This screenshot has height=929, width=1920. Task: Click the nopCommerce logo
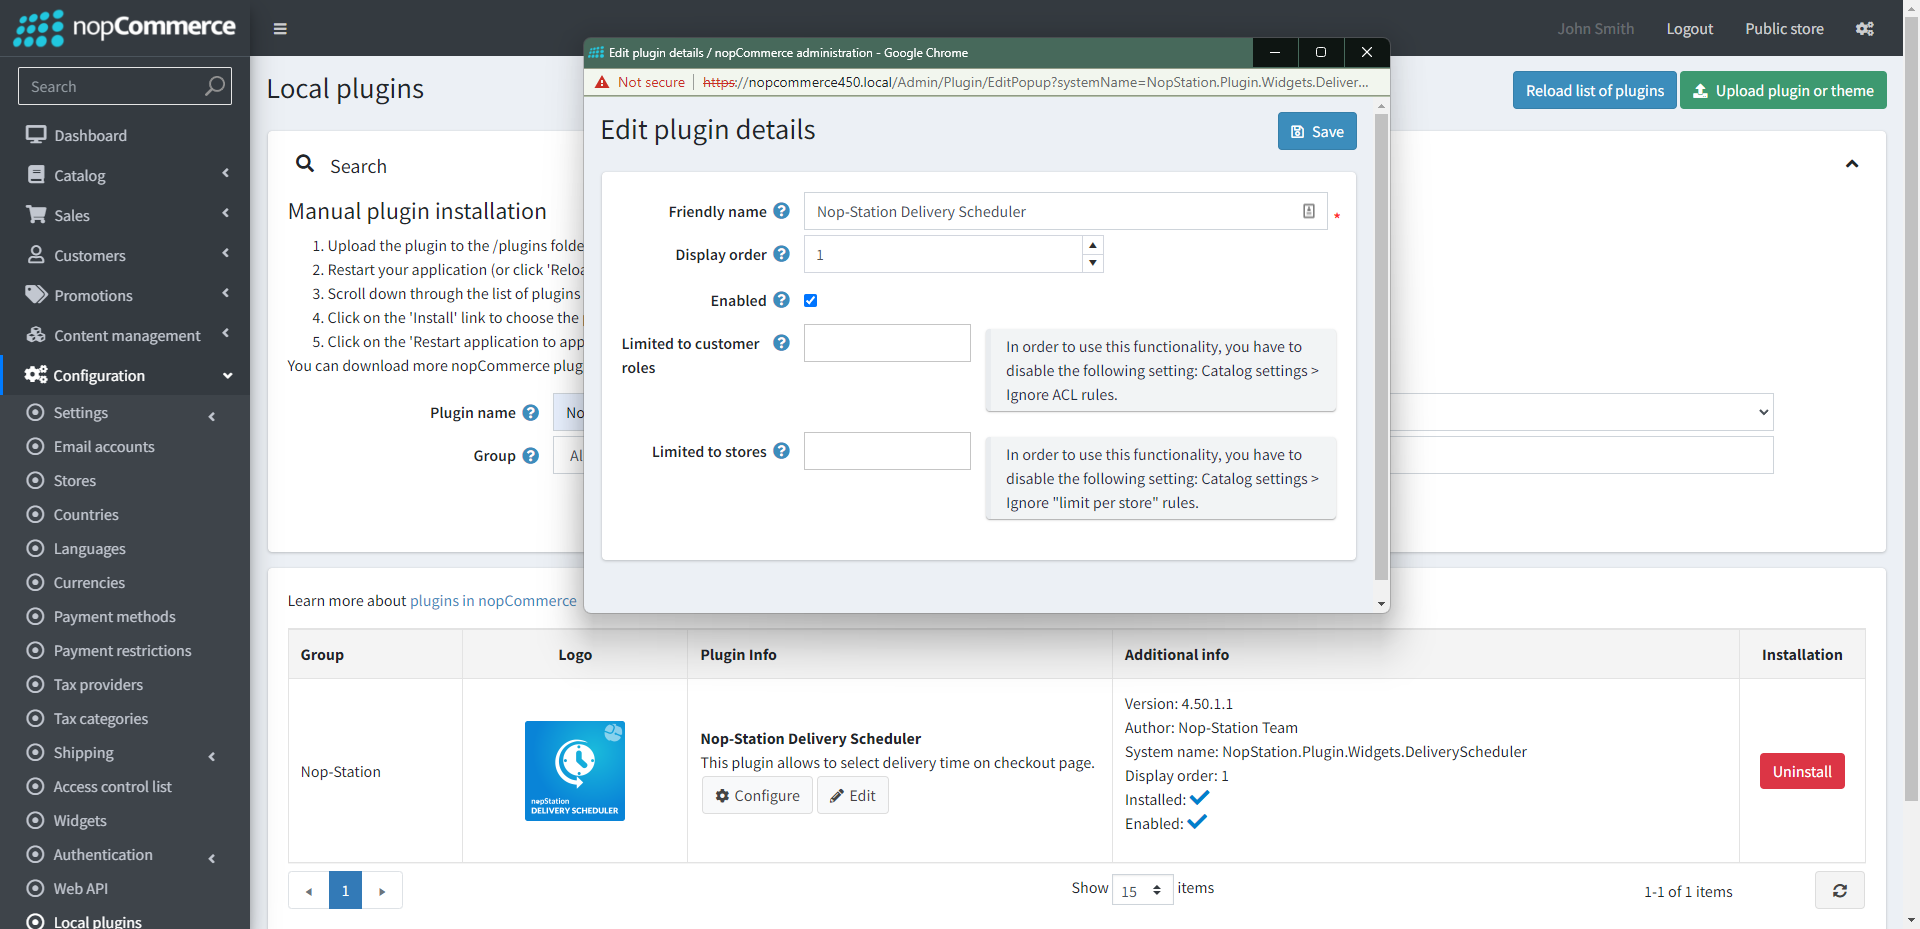[125, 28]
